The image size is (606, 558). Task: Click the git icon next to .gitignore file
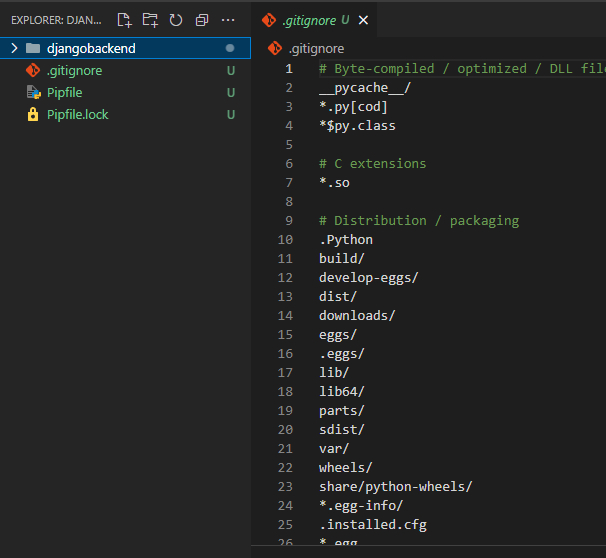(33, 71)
